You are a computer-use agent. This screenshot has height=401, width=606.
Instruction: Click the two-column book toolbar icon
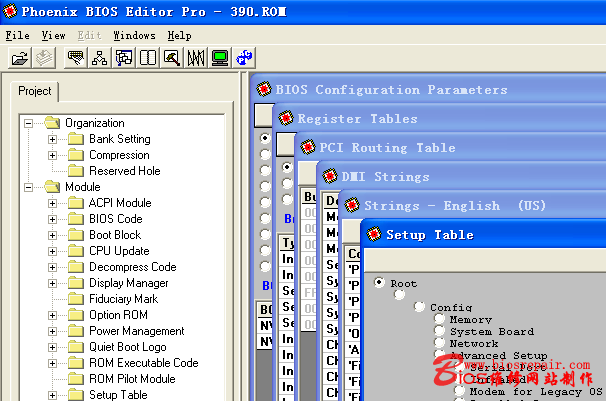148,58
